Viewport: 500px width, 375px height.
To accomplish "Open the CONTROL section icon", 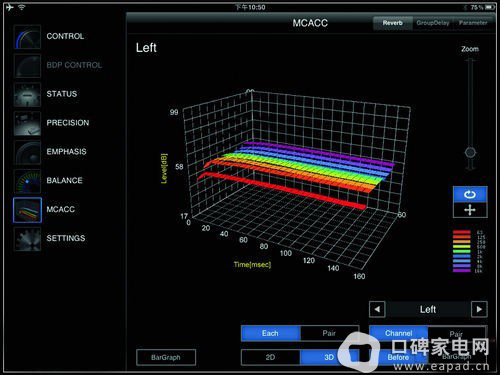I will coord(27,36).
